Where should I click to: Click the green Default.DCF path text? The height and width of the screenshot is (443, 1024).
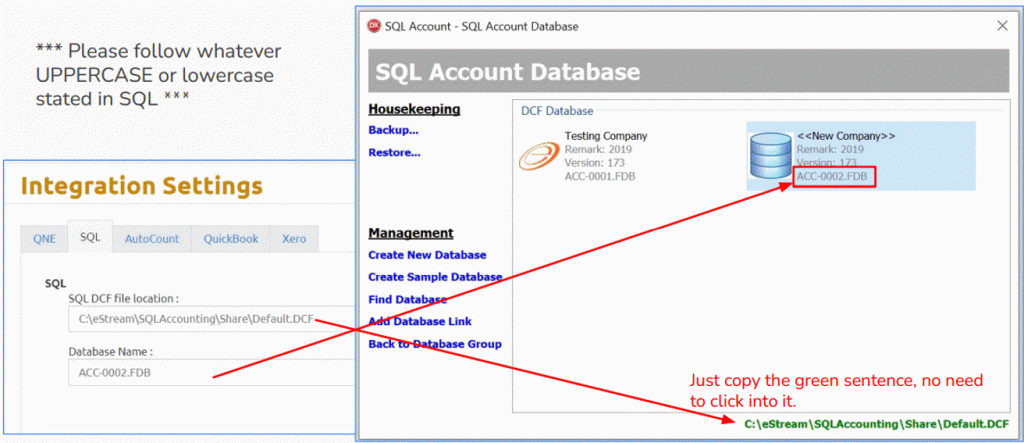[876, 424]
